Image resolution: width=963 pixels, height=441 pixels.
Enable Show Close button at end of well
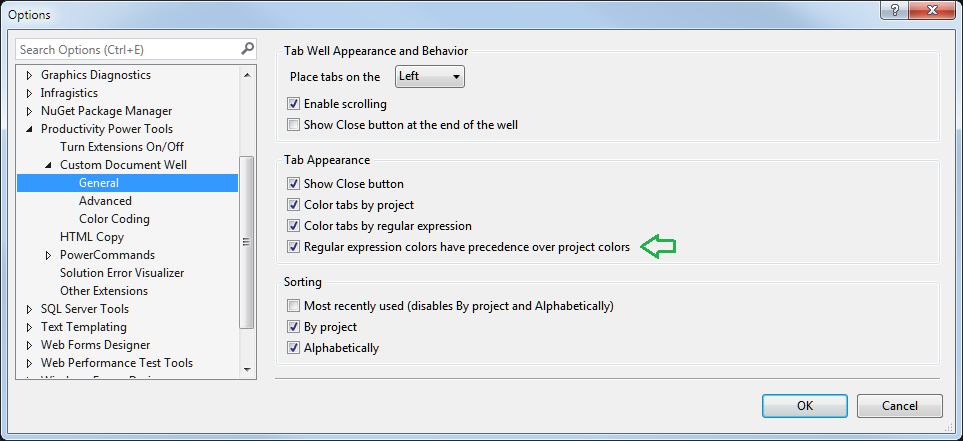pos(293,125)
